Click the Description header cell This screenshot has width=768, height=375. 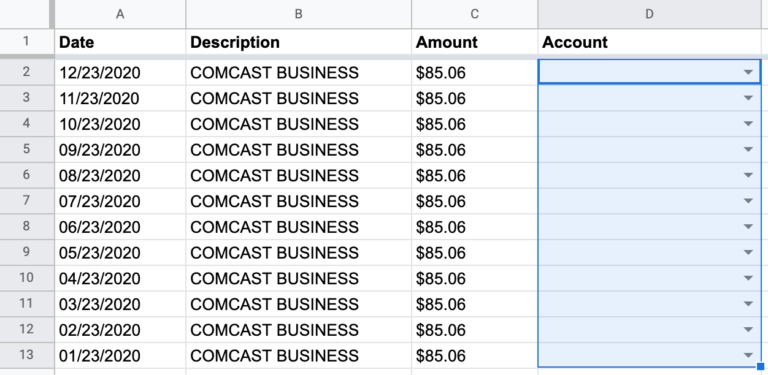(298, 42)
